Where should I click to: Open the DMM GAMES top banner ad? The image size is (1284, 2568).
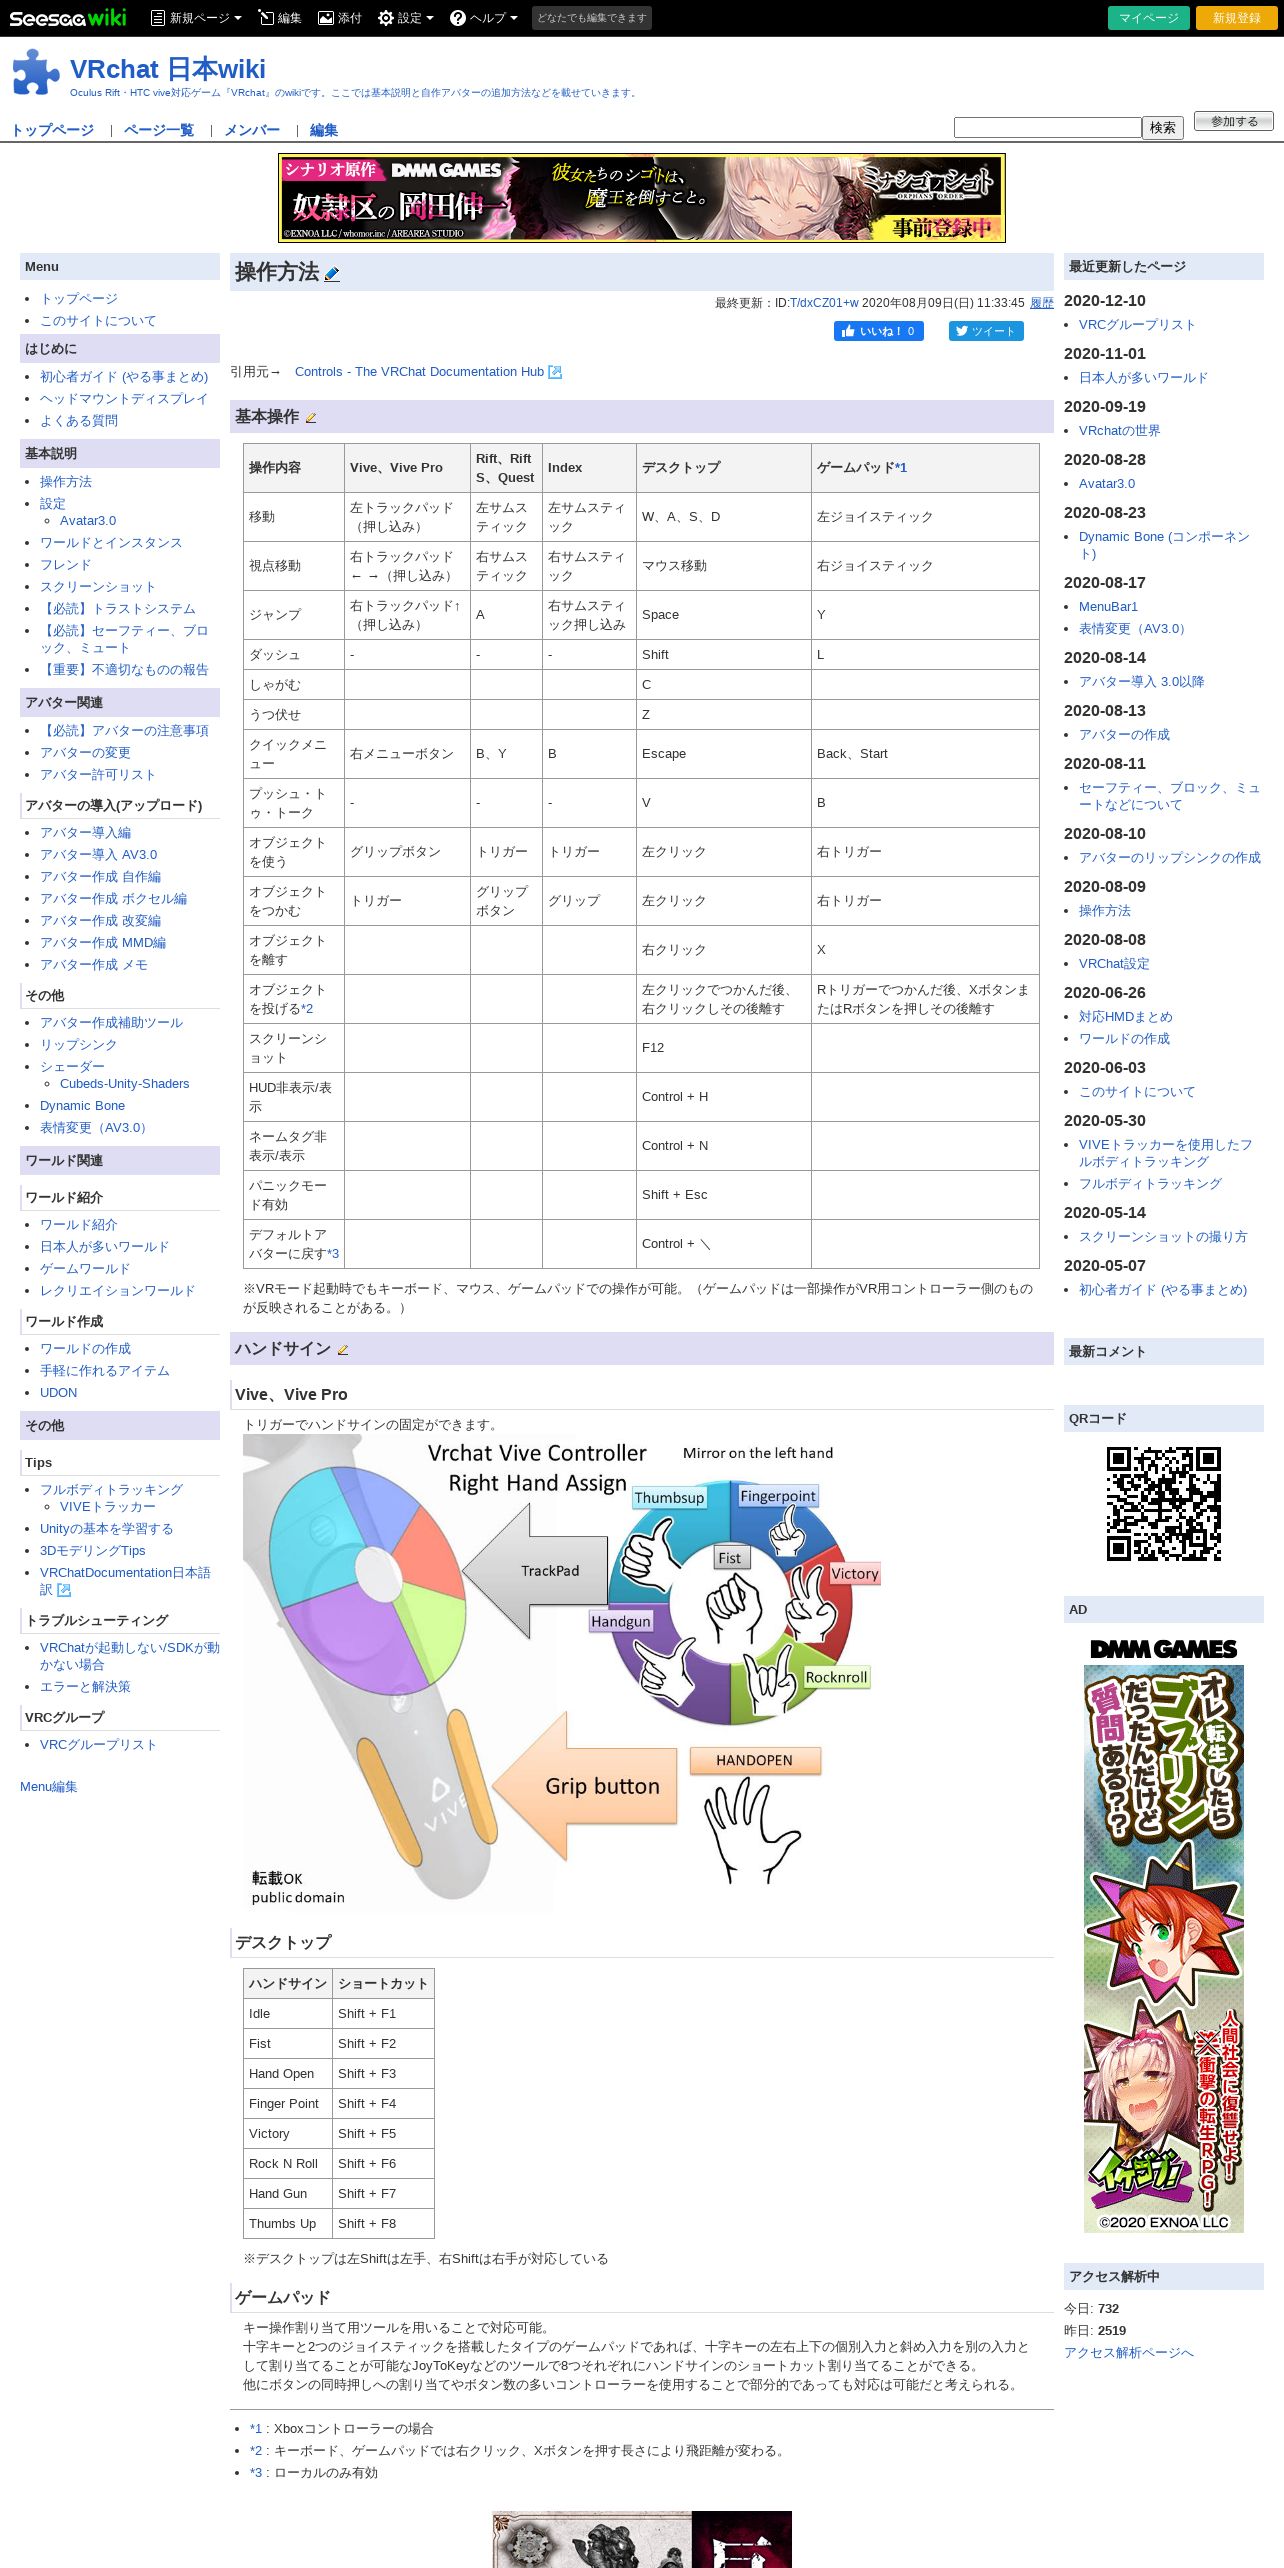click(x=642, y=198)
